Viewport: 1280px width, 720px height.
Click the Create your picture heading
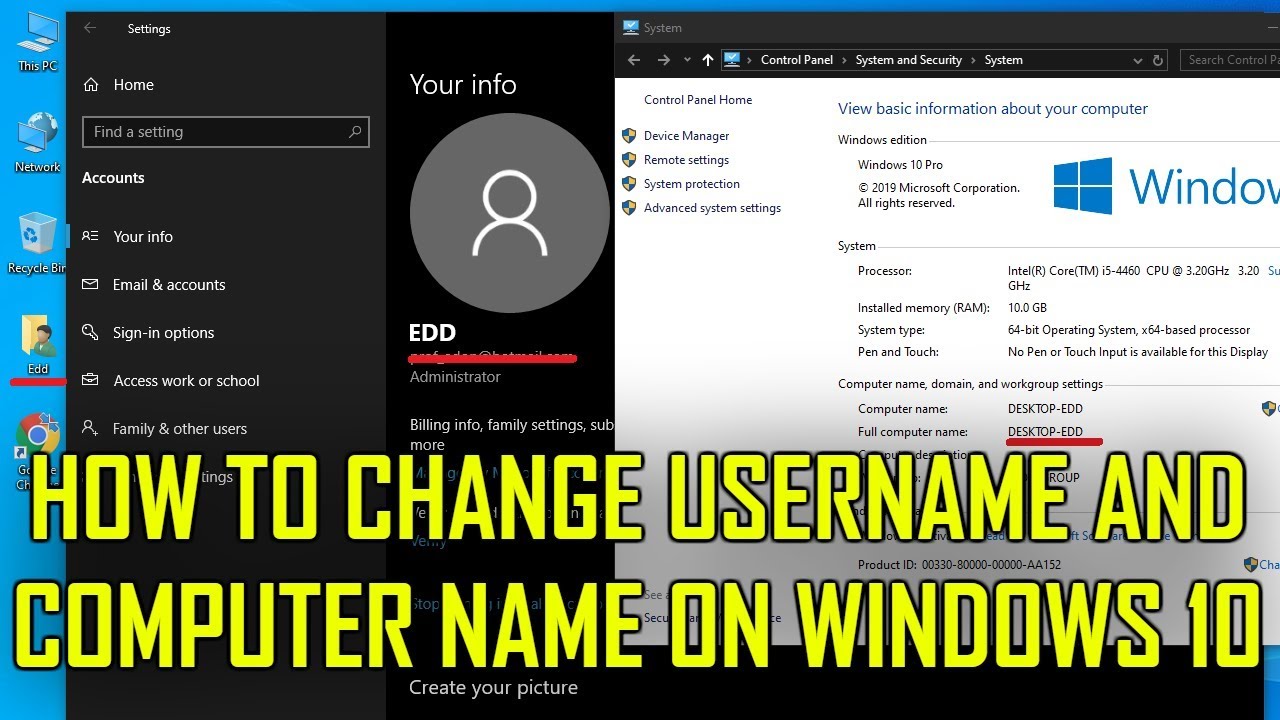pos(493,688)
